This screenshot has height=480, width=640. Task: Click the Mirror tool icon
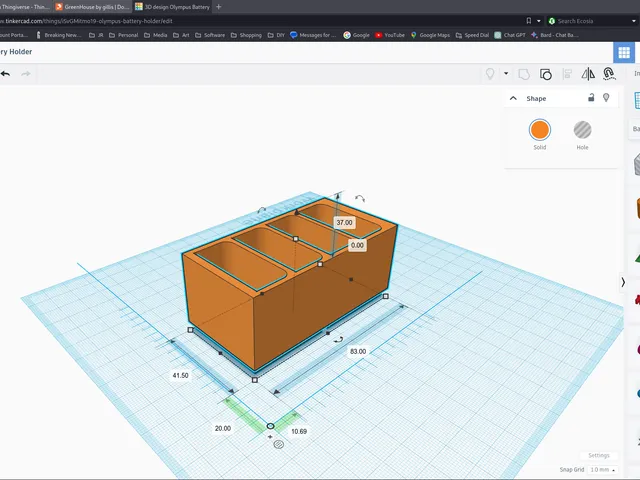(x=588, y=74)
